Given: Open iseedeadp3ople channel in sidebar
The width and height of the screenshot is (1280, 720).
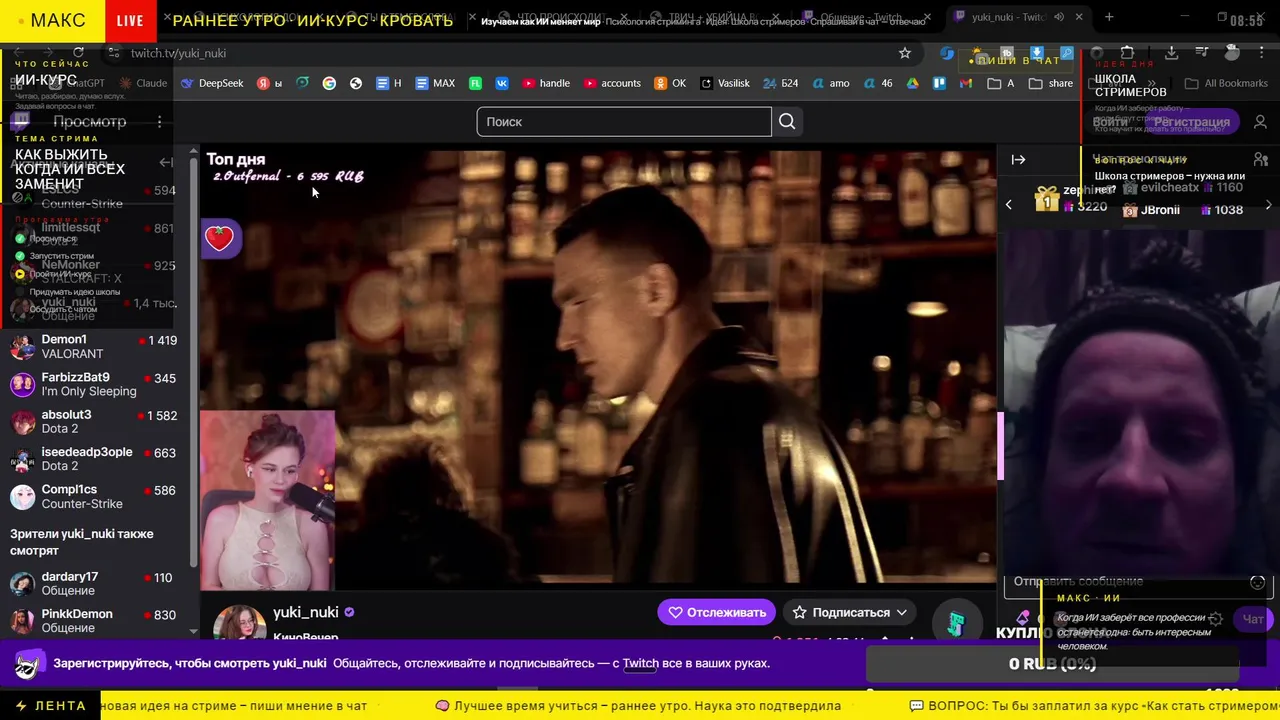Looking at the screenshot, I should click(93, 459).
